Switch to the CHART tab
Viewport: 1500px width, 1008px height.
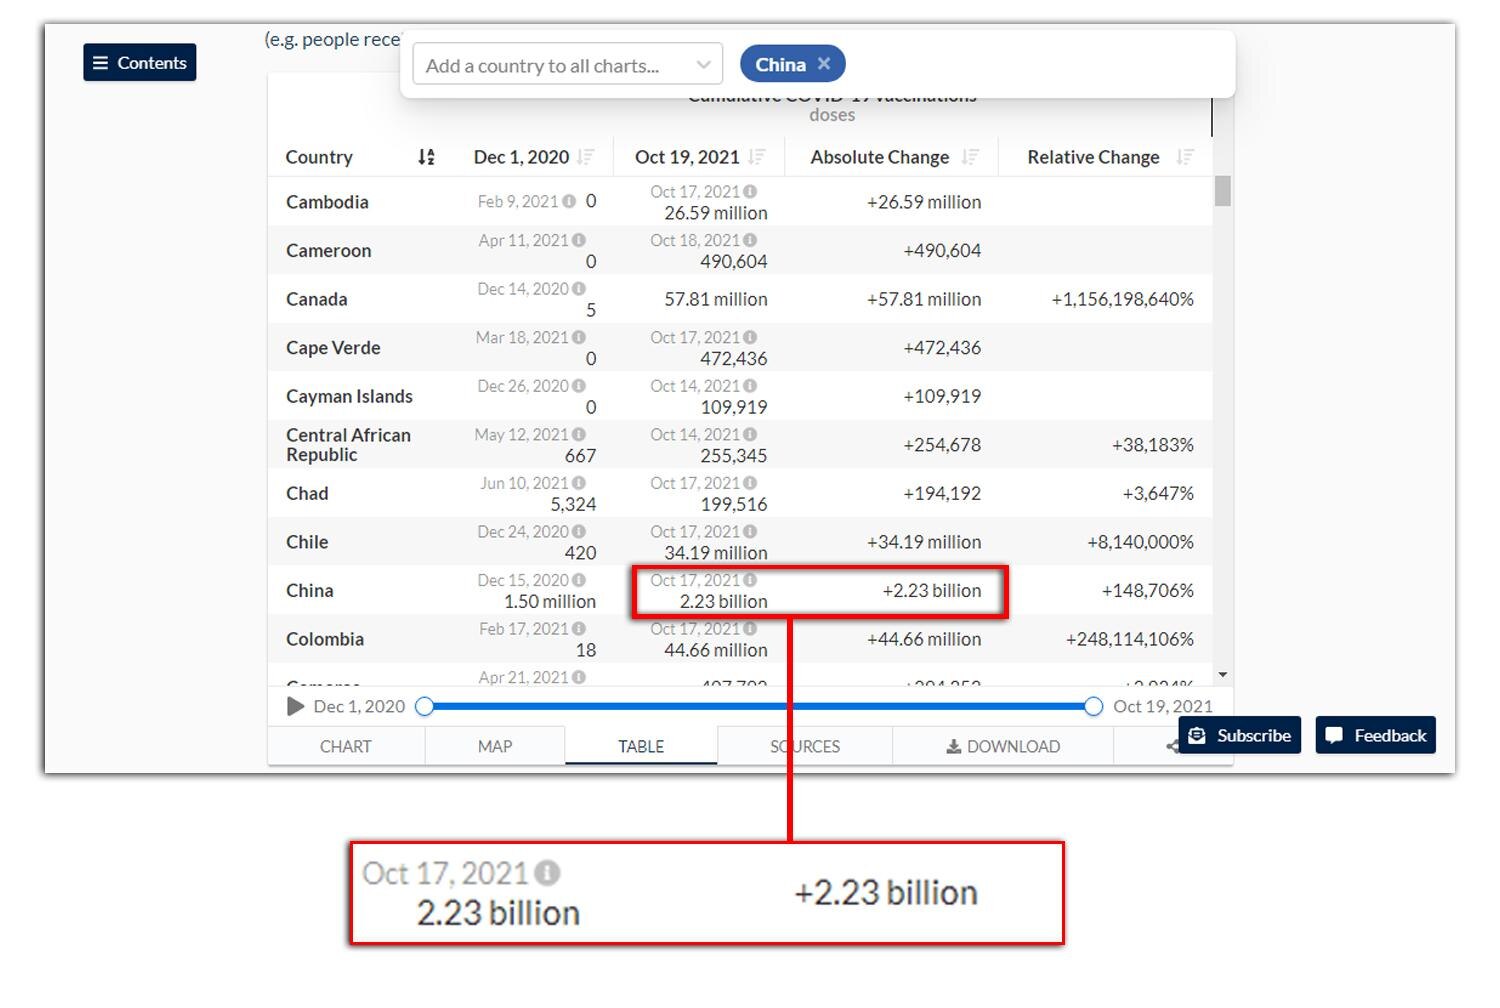[346, 747]
